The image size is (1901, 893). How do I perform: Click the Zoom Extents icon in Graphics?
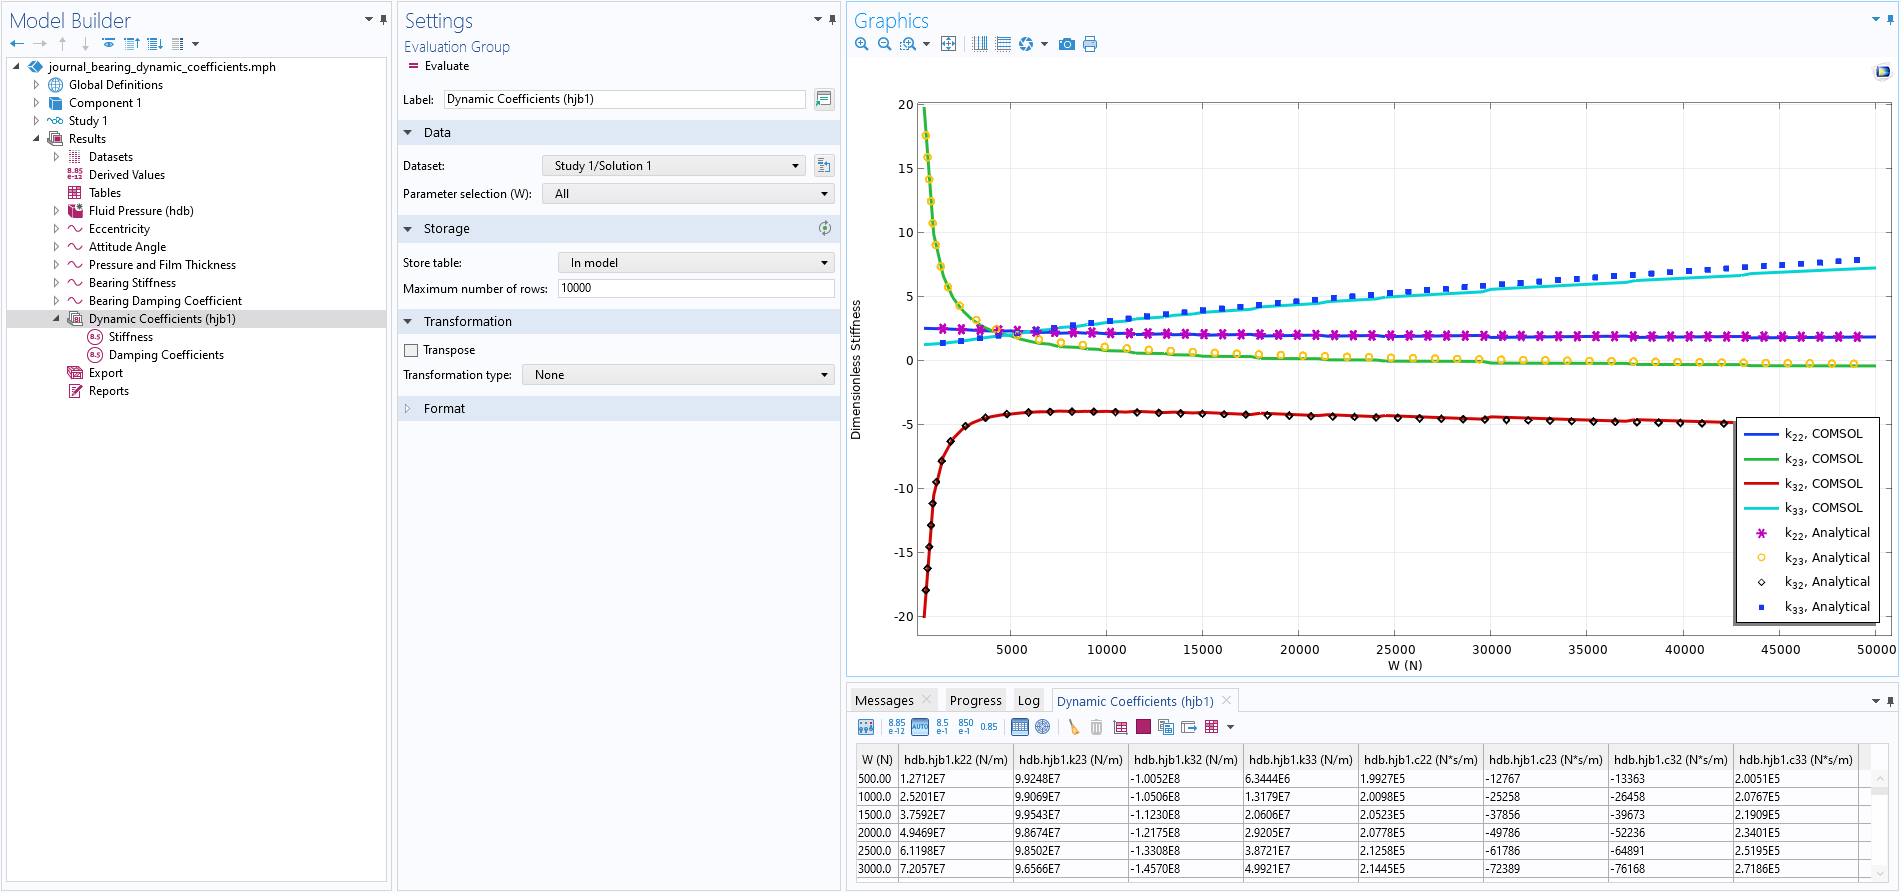coord(948,44)
